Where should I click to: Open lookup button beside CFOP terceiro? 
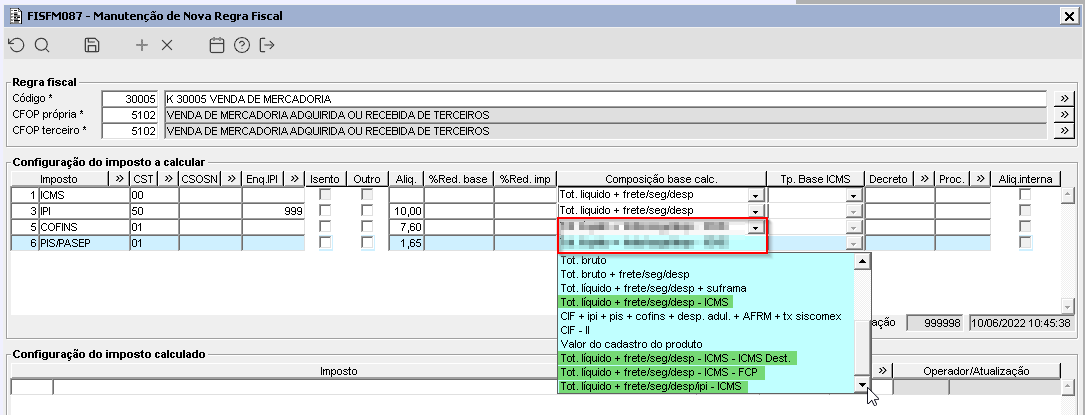[1064, 131]
